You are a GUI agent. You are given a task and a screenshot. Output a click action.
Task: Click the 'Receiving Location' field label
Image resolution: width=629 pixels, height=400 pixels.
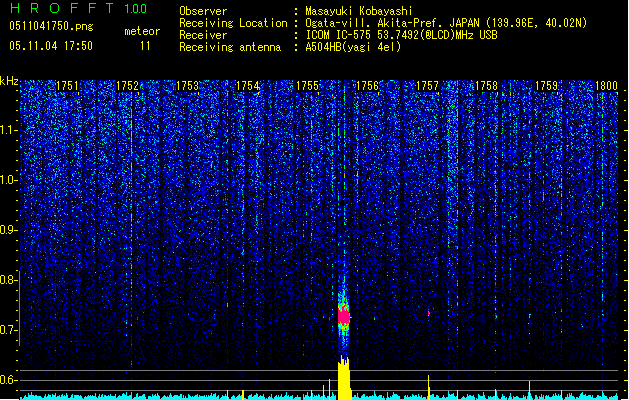tap(233, 23)
